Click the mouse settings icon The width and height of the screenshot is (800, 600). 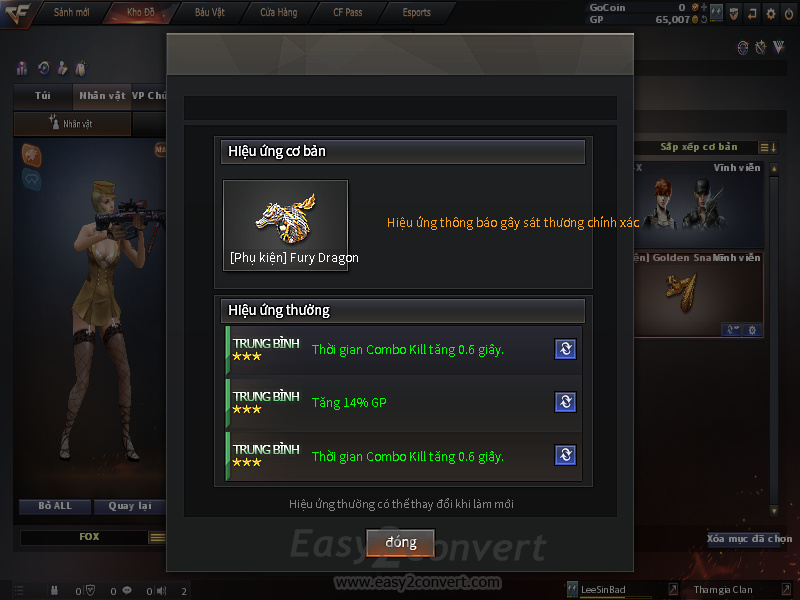(81, 68)
